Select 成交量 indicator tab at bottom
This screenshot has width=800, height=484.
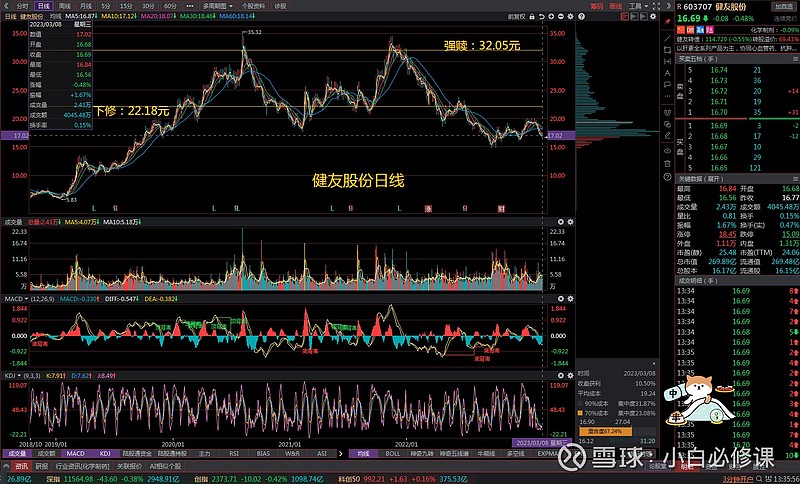coord(17,453)
